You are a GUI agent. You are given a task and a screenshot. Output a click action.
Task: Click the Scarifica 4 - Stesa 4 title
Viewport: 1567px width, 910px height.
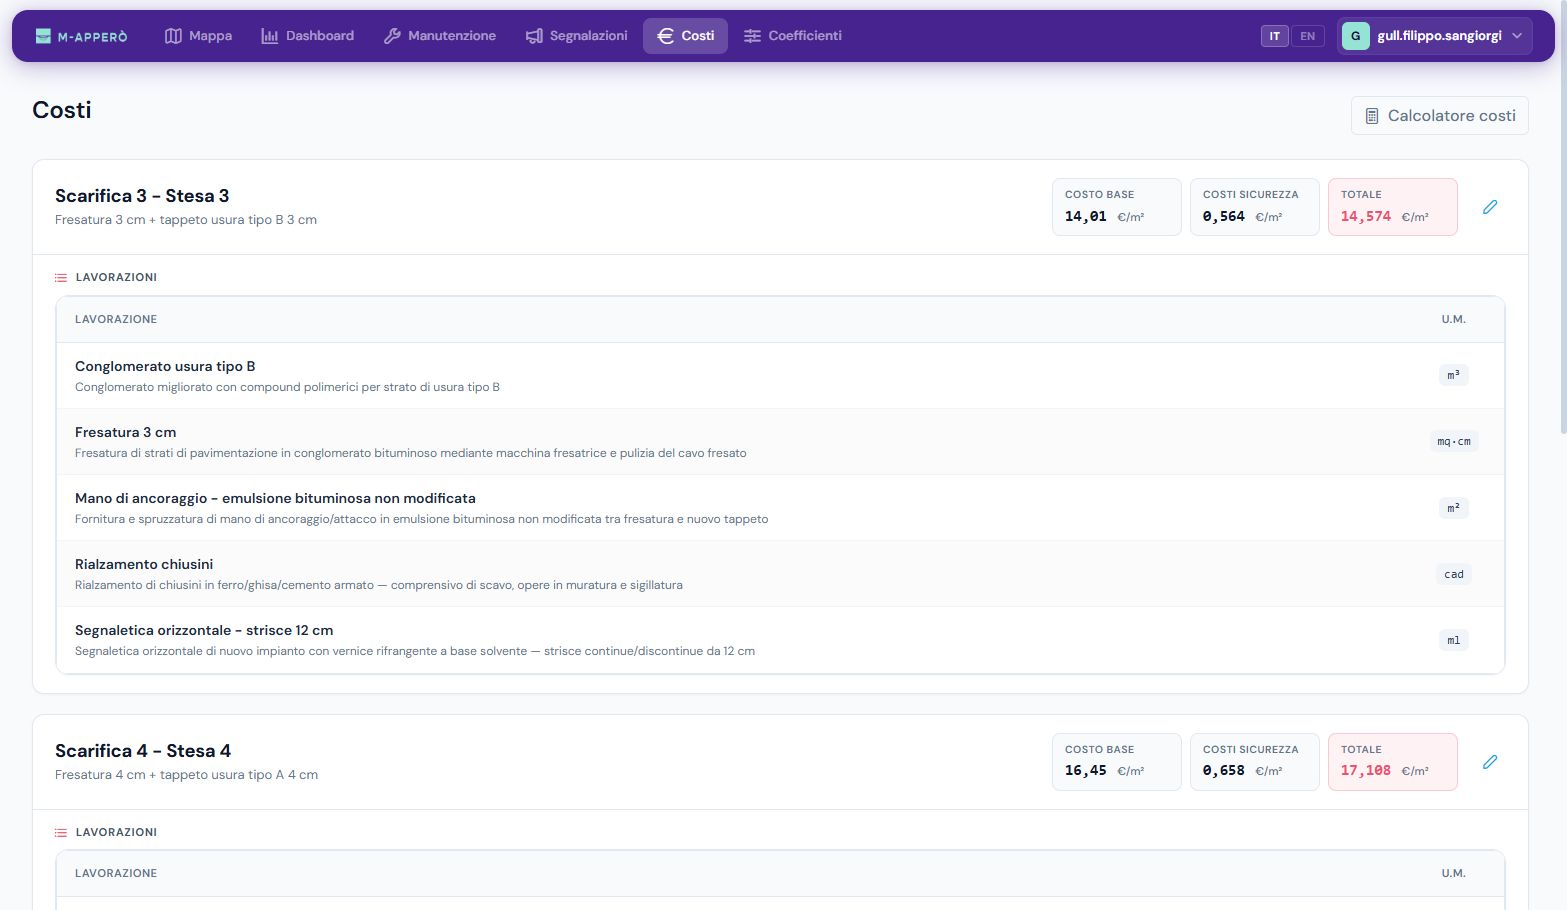click(143, 751)
